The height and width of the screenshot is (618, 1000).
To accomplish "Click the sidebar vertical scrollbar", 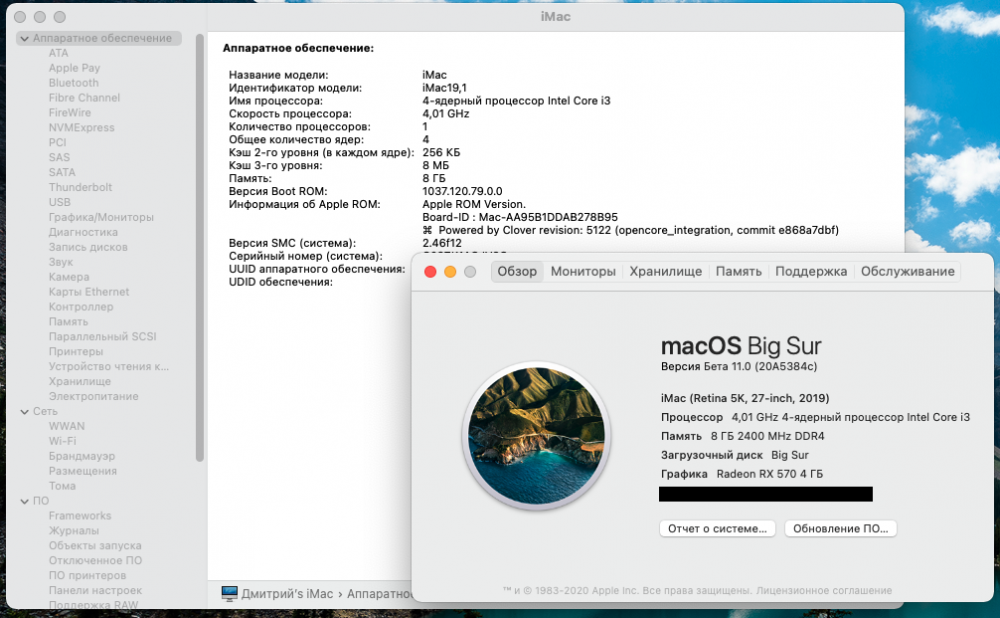I will click(x=200, y=247).
